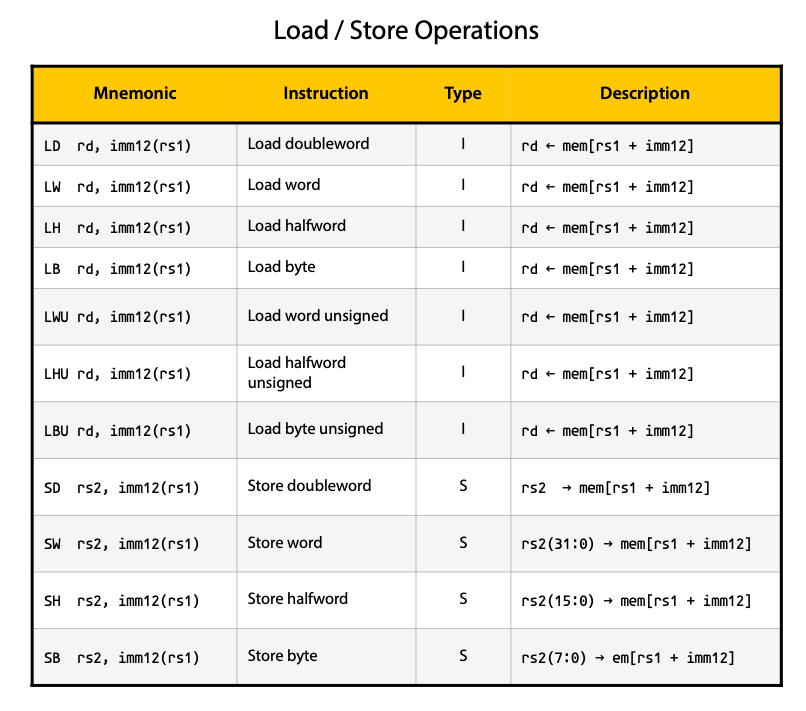This screenshot has width=806, height=711.
Task: Select the LW mnemonic cell
Action: pos(135,185)
